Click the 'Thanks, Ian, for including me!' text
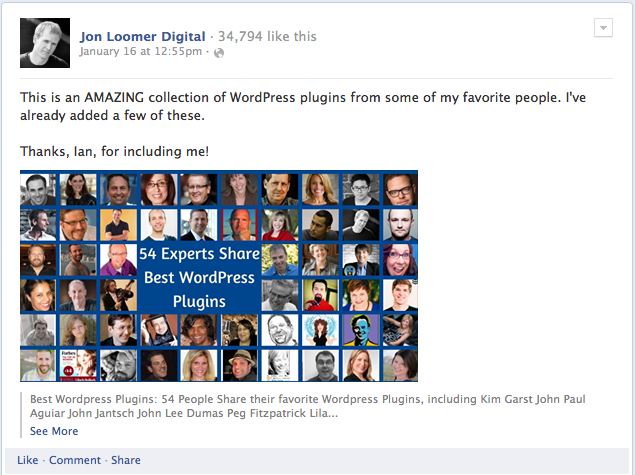Viewport: 635px width, 475px height. click(x=115, y=151)
